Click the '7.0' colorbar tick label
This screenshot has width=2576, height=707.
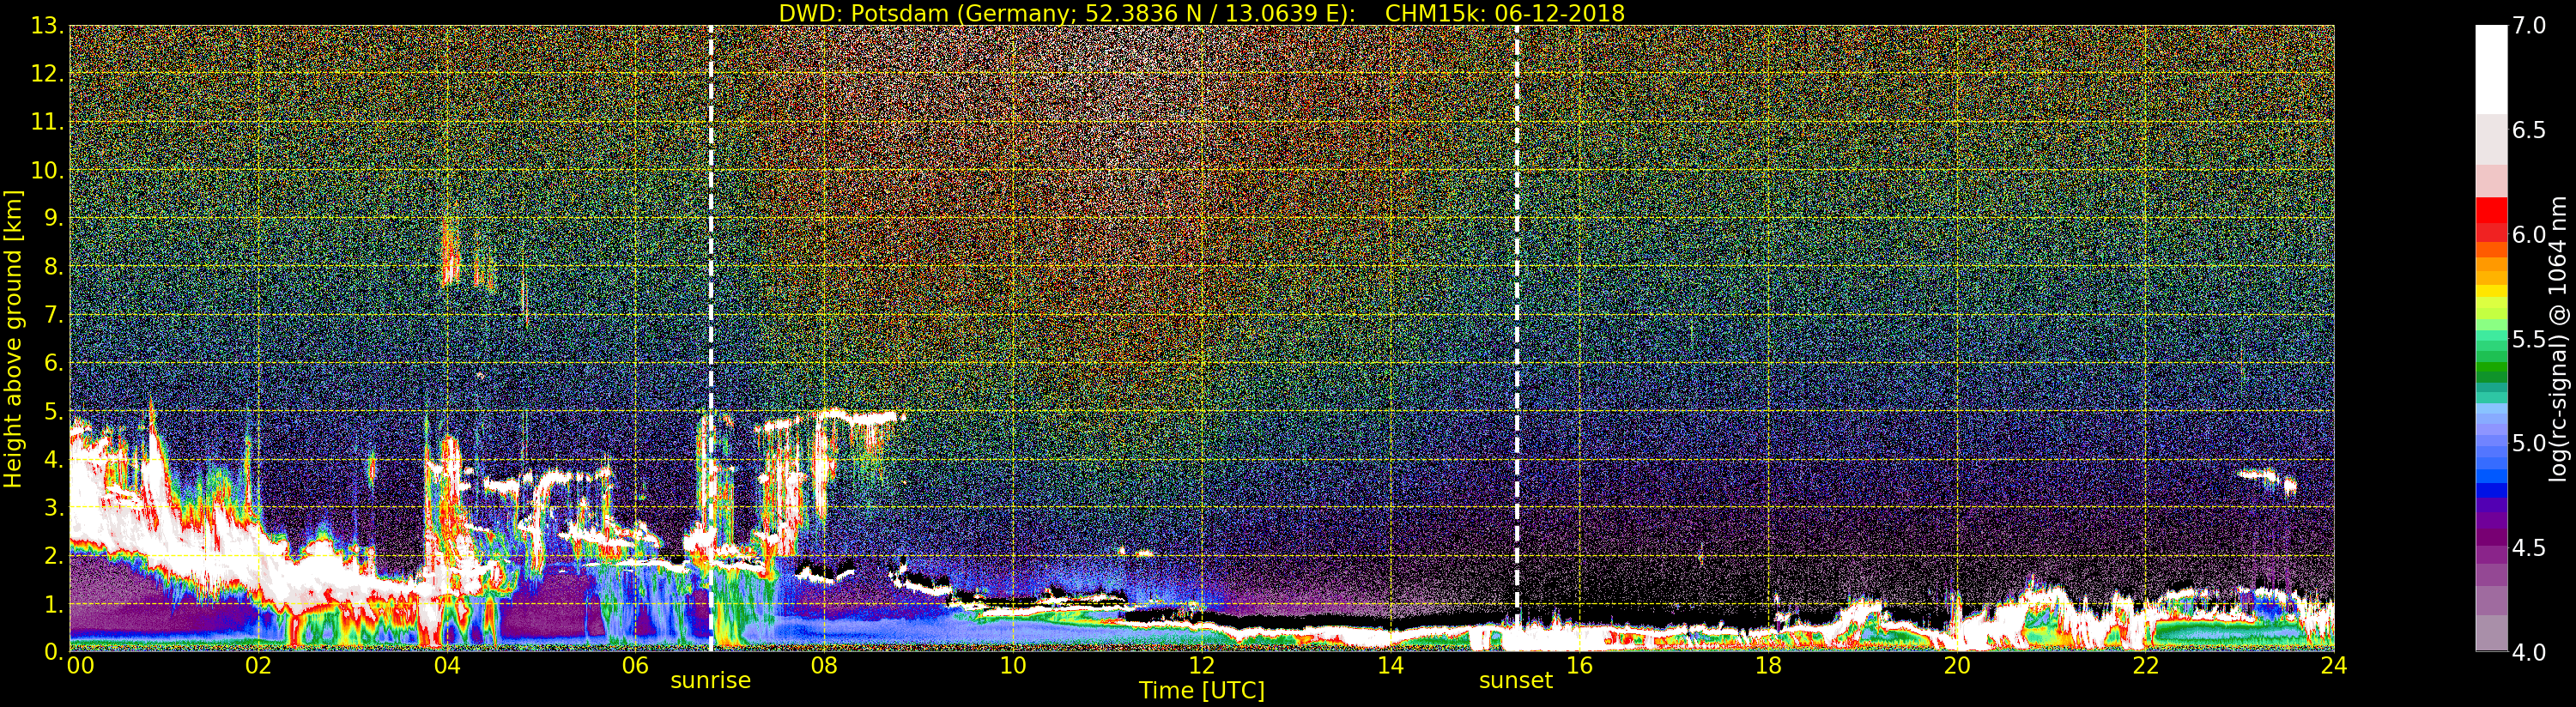[2529, 26]
